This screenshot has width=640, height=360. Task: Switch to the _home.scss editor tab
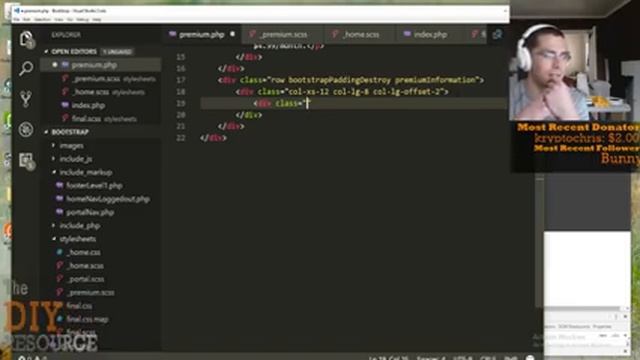(x=361, y=35)
